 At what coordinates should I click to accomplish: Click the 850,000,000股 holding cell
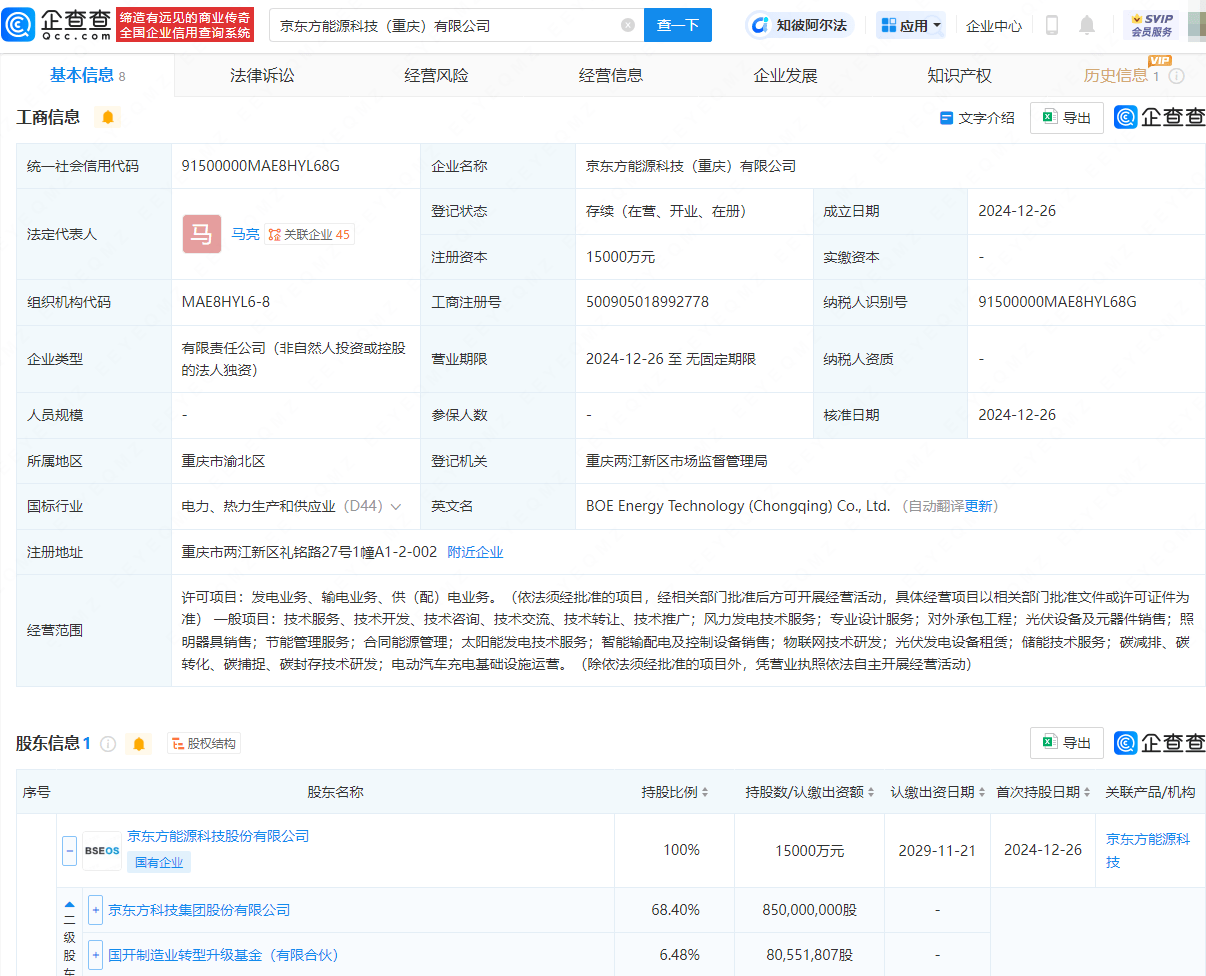(x=810, y=910)
